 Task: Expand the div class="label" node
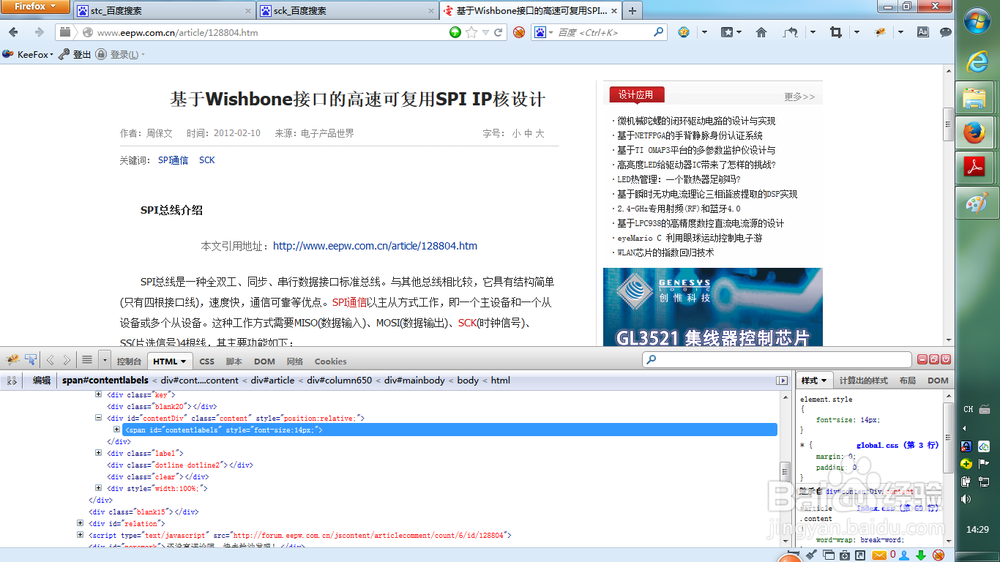pos(98,453)
